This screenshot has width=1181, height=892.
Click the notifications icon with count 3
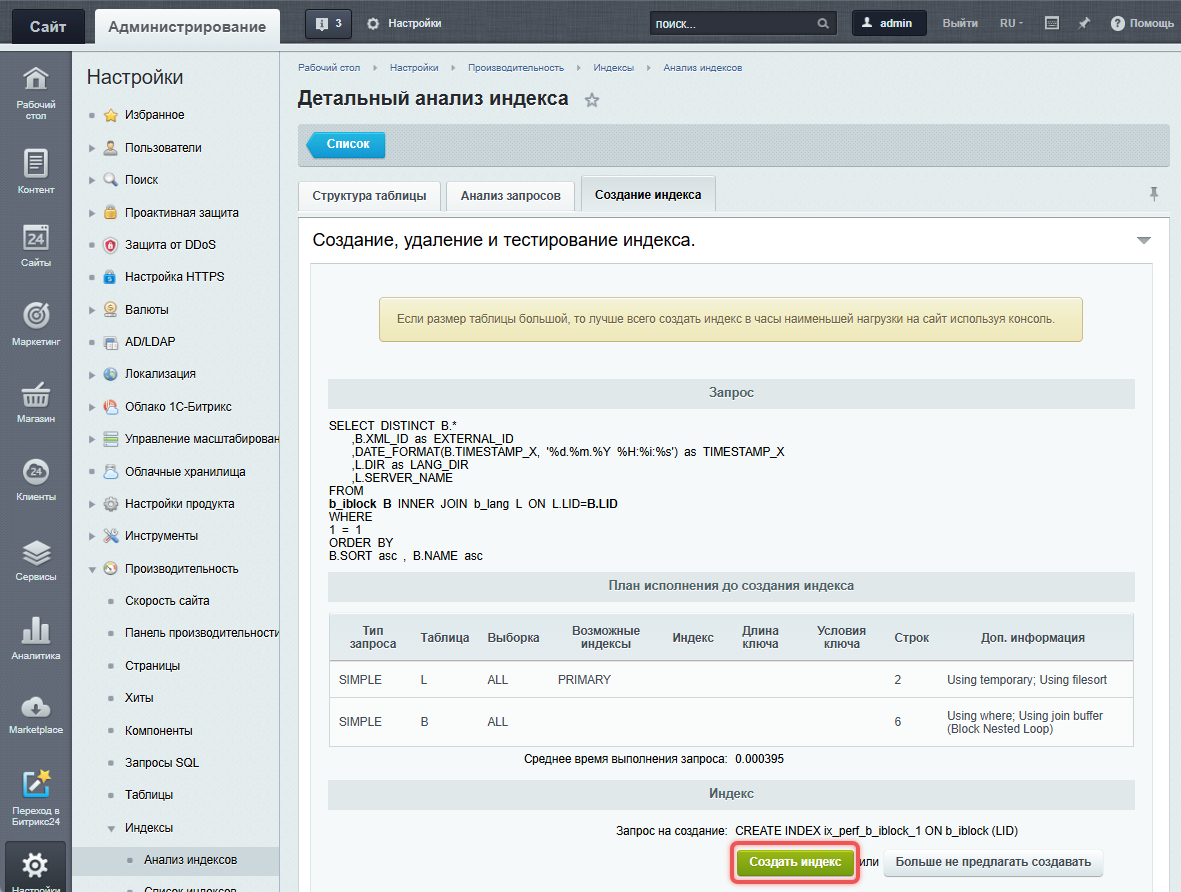[x=328, y=23]
